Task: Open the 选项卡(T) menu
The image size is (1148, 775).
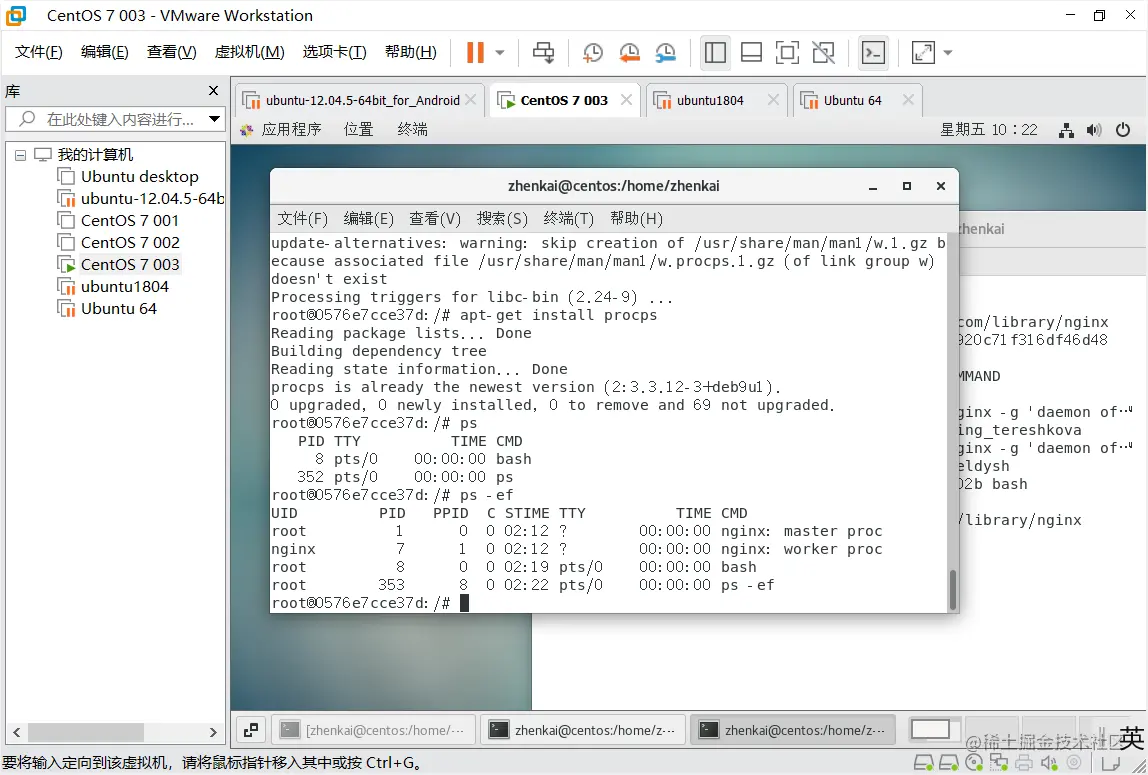Action: 335,52
